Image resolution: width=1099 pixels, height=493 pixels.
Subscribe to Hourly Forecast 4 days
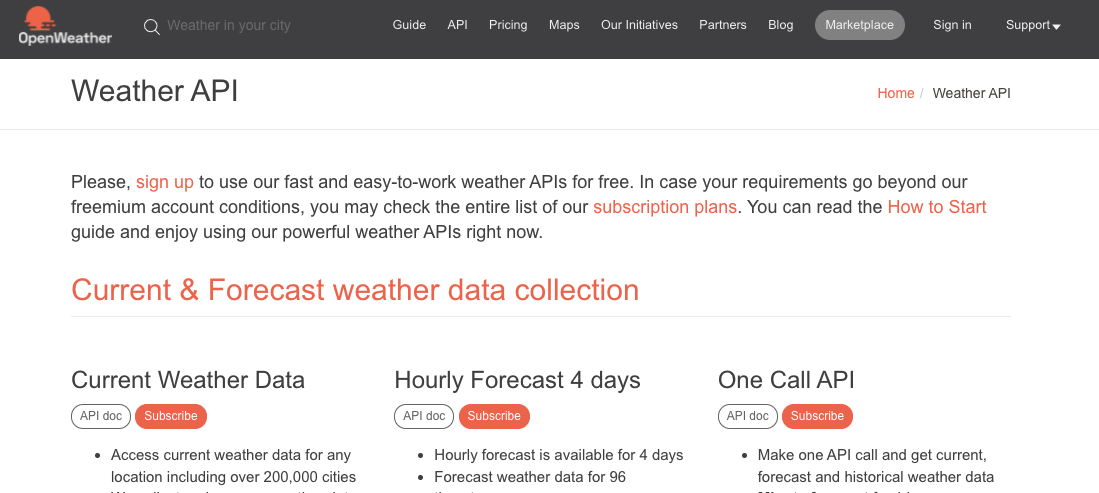pos(494,416)
